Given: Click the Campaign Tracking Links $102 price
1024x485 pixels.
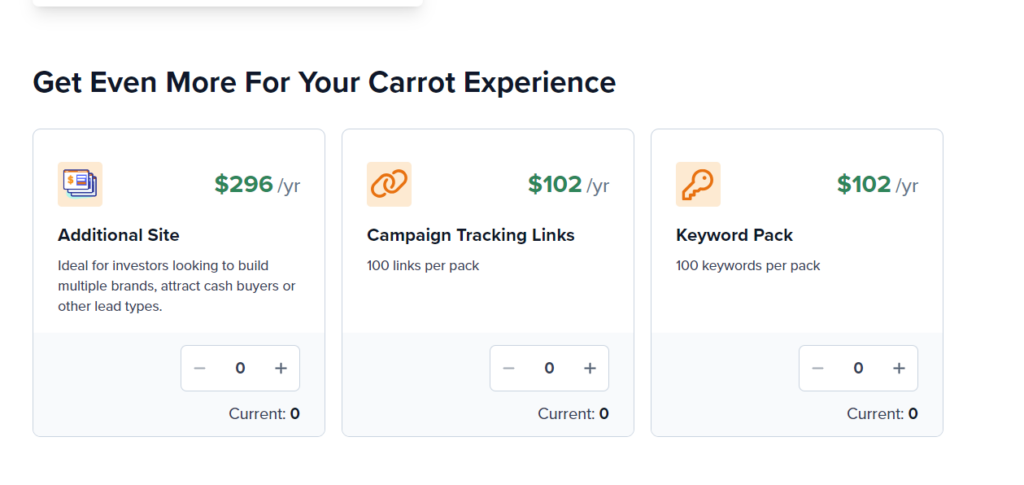Looking at the screenshot, I should [x=568, y=185].
